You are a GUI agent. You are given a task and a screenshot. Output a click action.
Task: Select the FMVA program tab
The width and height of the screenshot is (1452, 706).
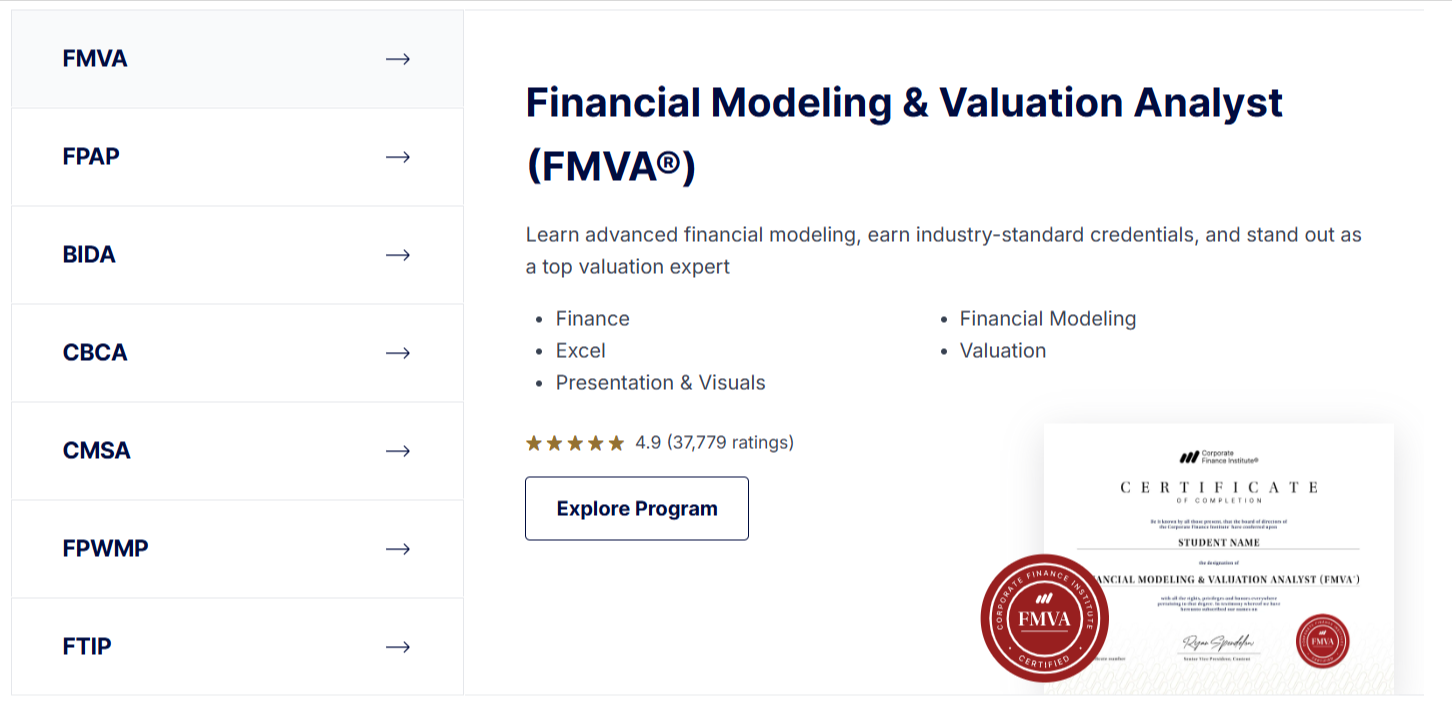coord(95,59)
